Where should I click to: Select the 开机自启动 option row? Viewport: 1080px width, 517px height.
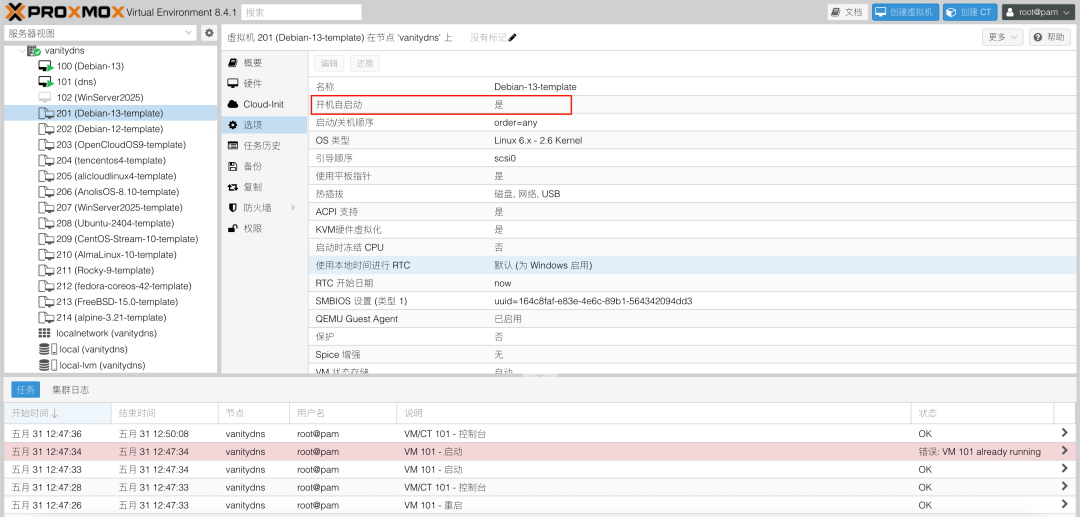690,105
